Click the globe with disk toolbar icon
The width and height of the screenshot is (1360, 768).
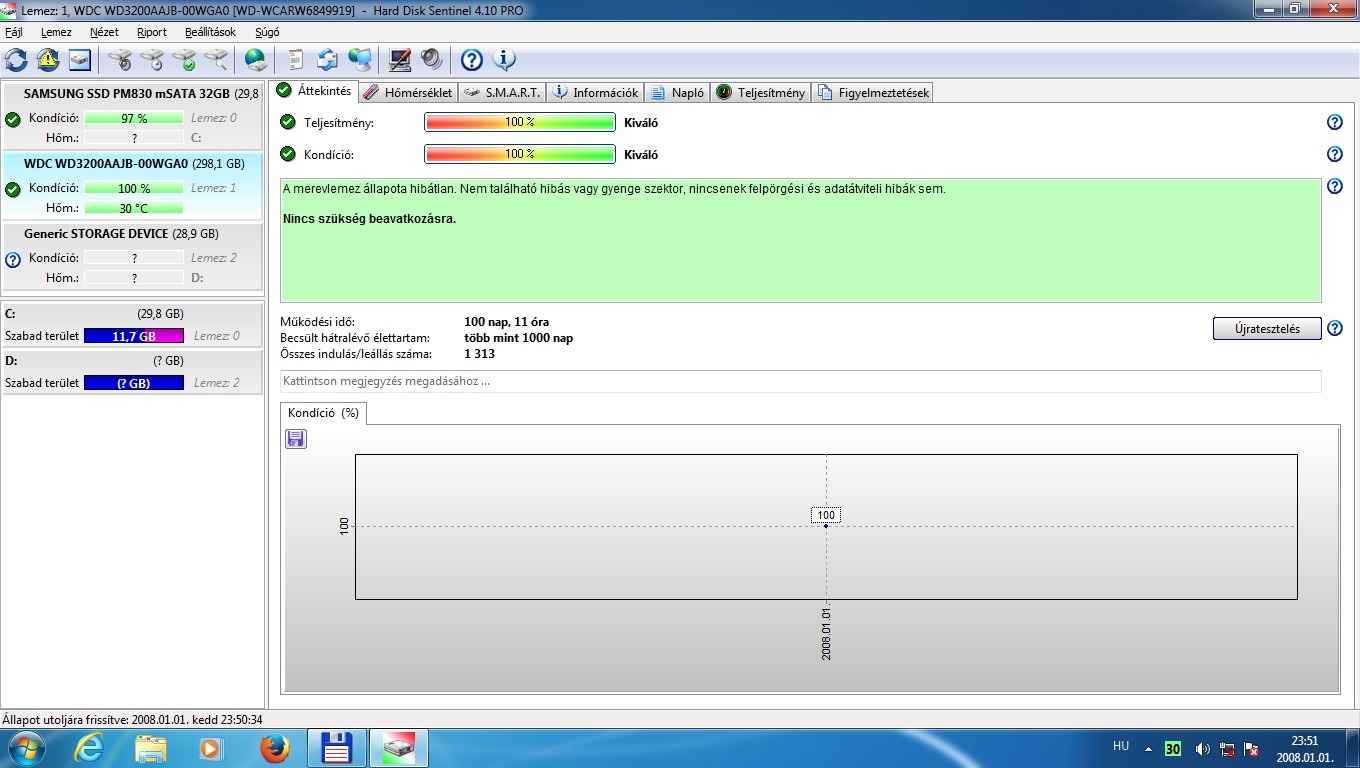[x=256, y=60]
